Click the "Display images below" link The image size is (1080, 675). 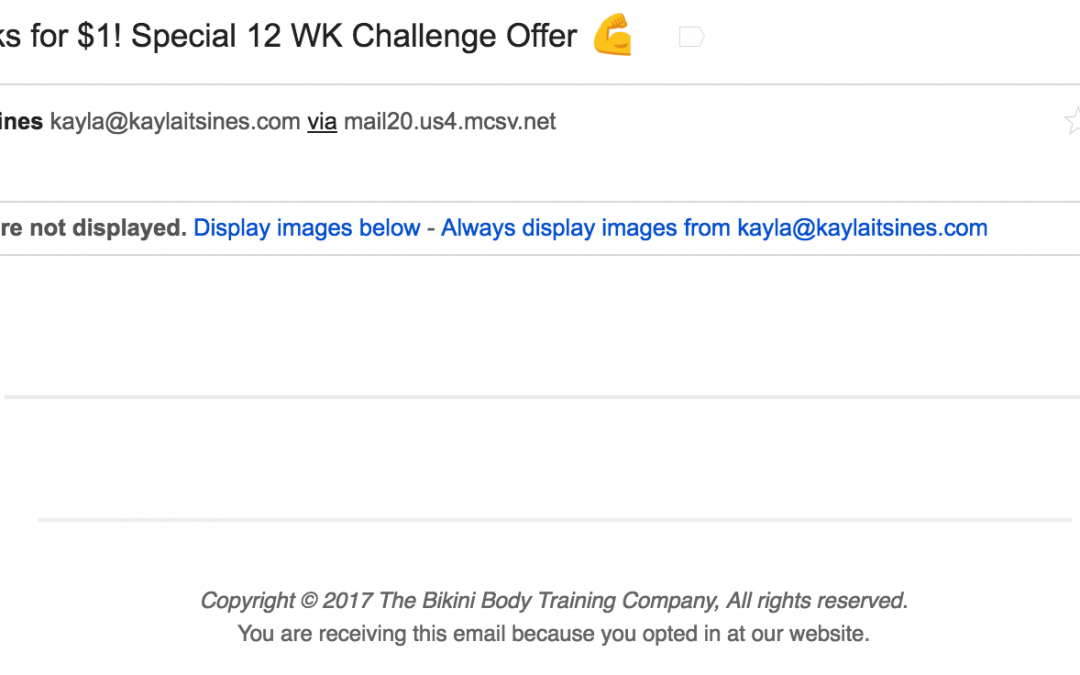coord(307,228)
